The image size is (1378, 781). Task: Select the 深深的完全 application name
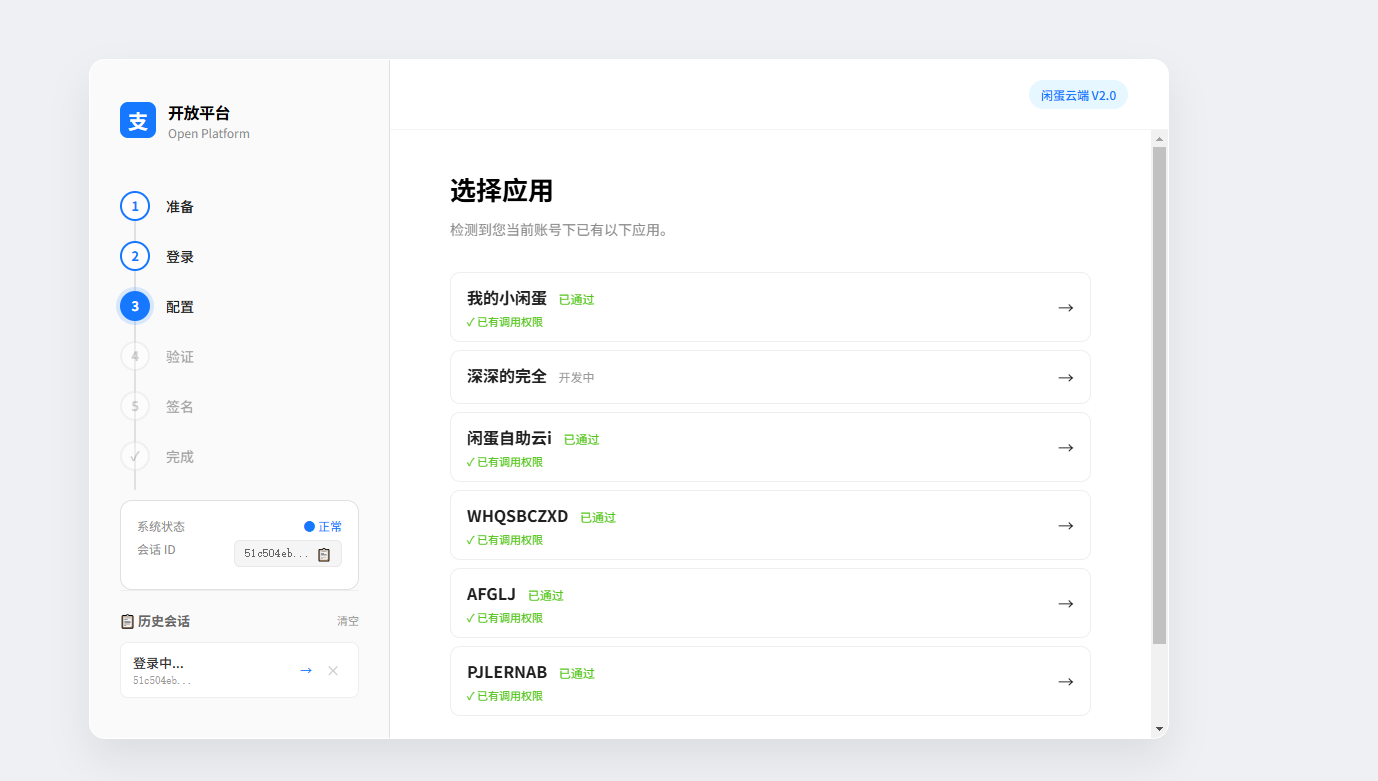(x=507, y=376)
